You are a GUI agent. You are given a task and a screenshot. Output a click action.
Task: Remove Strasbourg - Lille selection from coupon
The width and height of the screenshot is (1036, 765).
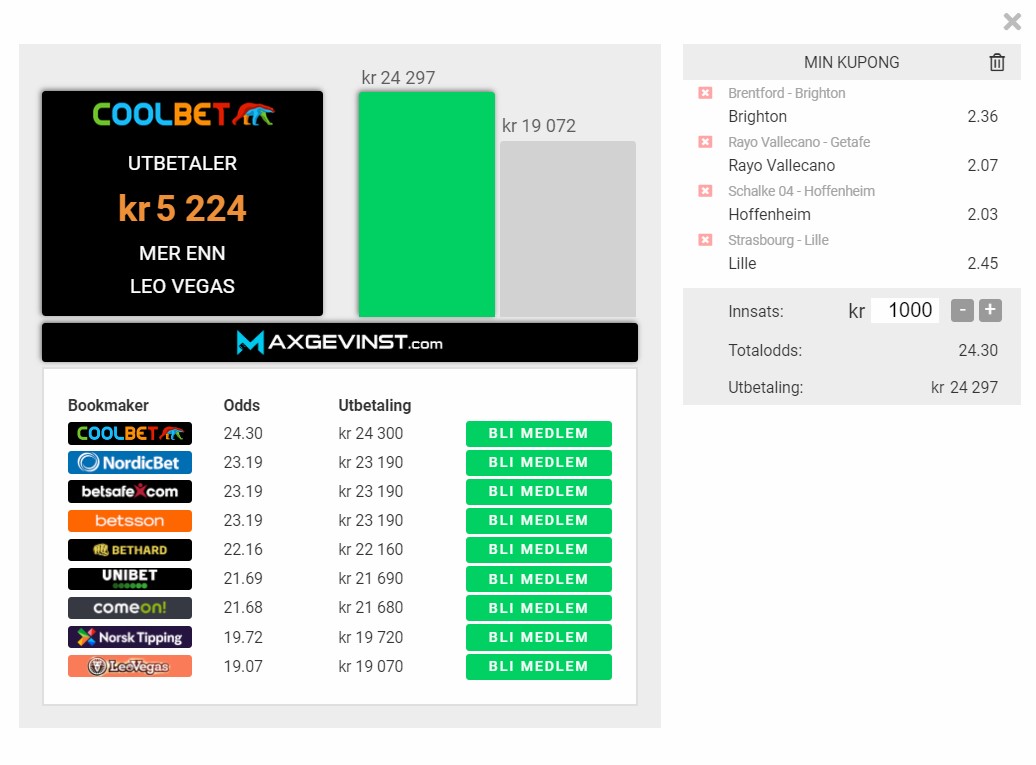click(x=705, y=240)
